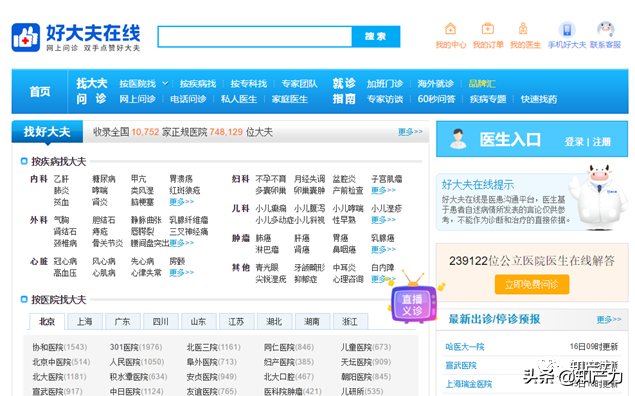Select the 山东 hospital tab
635x396 pixels.
click(x=198, y=321)
